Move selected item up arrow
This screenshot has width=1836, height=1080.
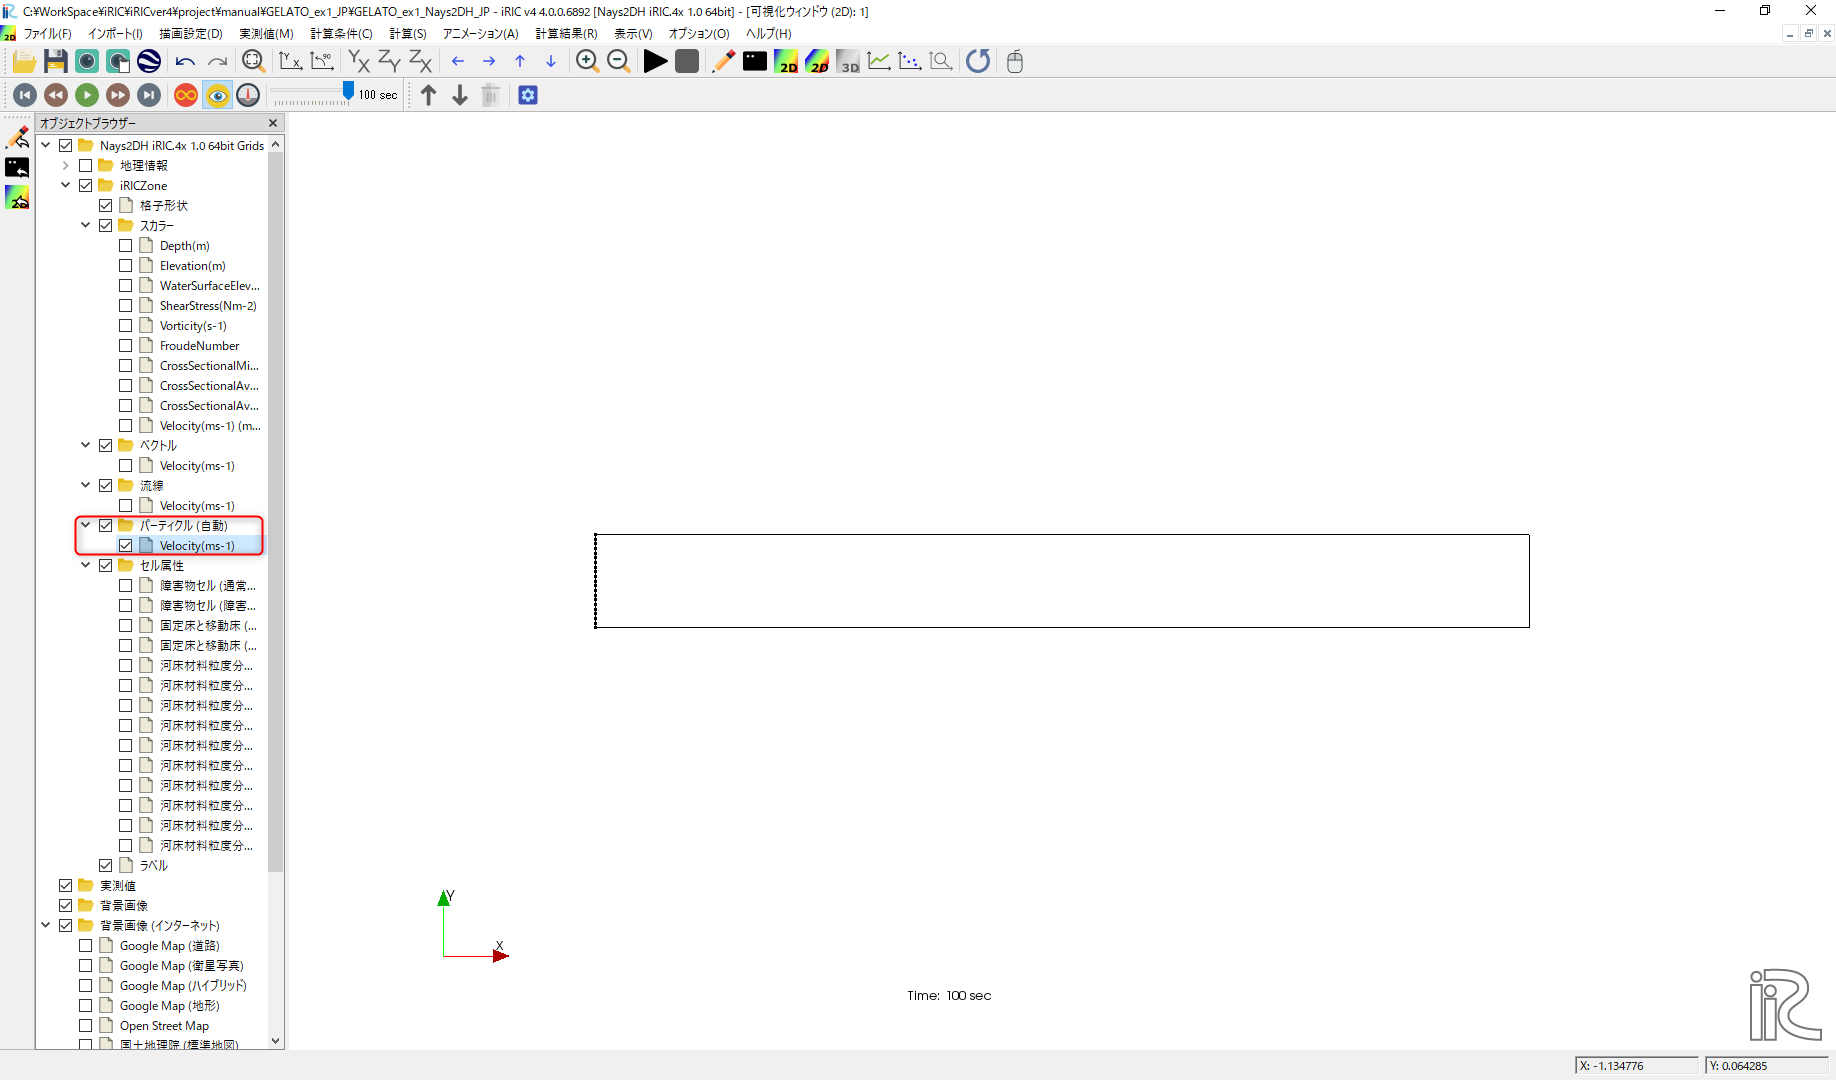pyautogui.click(x=429, y=95)
